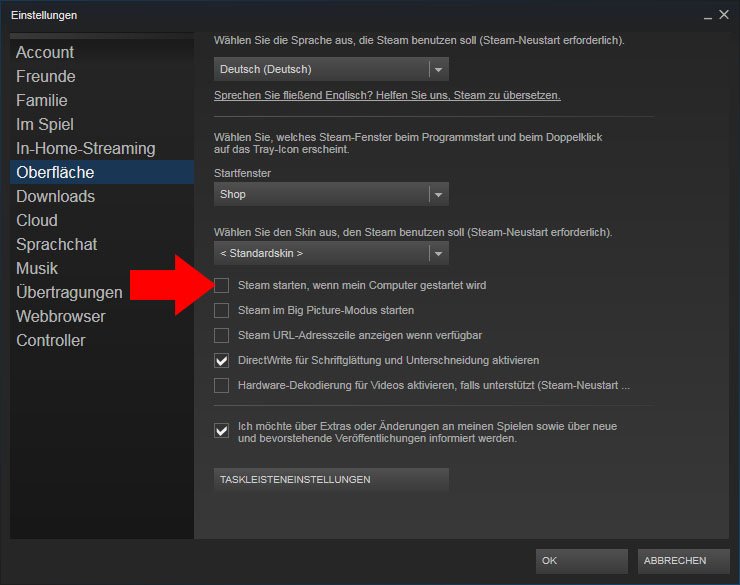
Task: Uncheck DirectWrite für Schriftglättung checkbox
Action: [221, 360]
